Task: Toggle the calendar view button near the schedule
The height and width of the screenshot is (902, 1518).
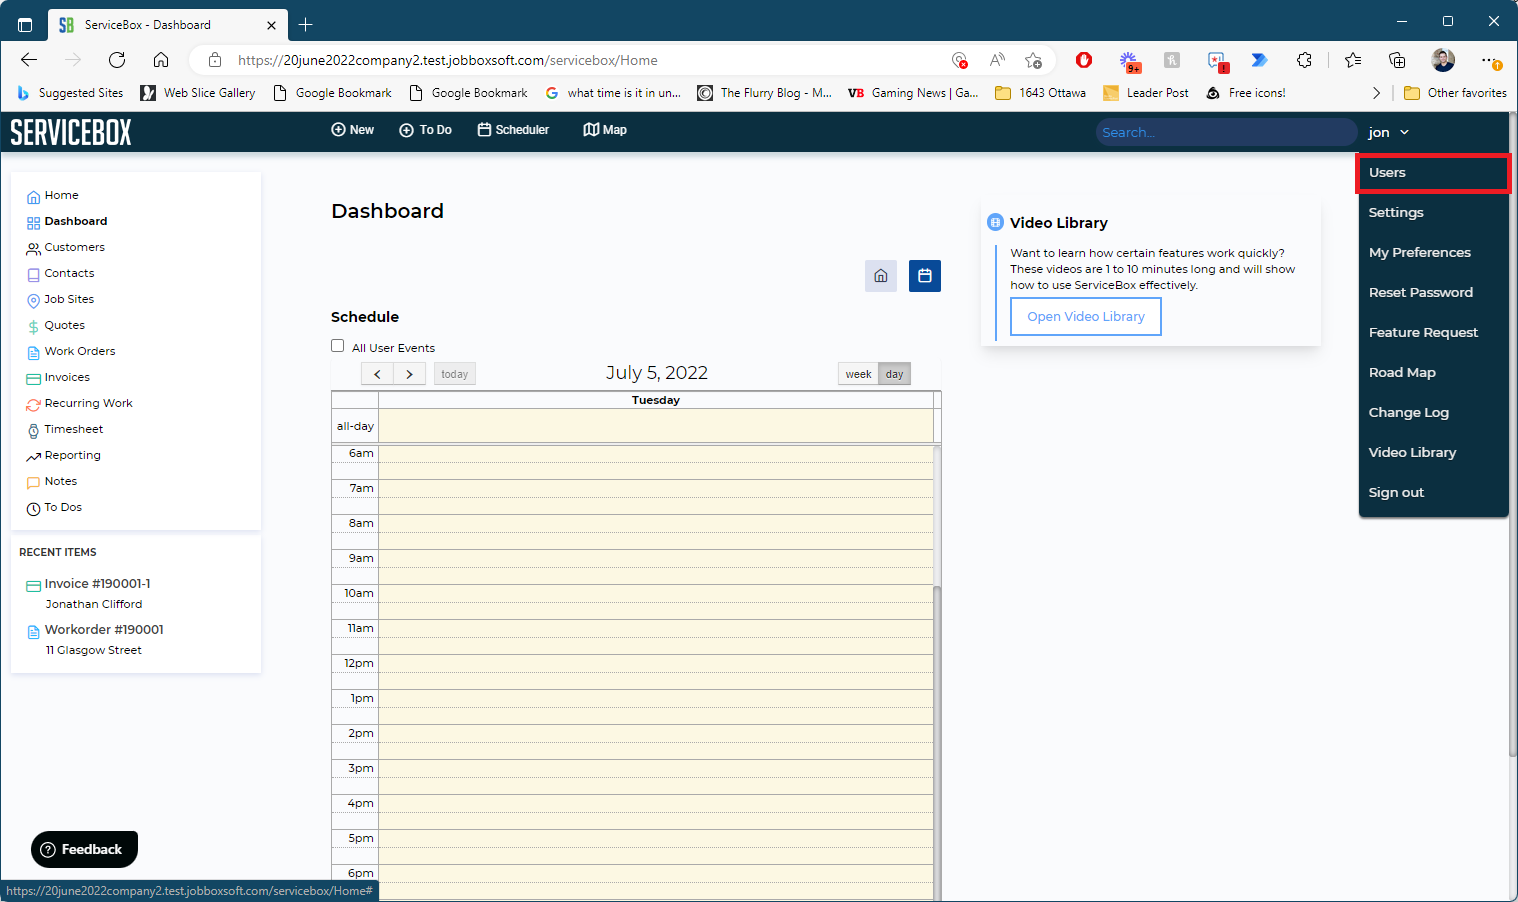Action: 924,276
